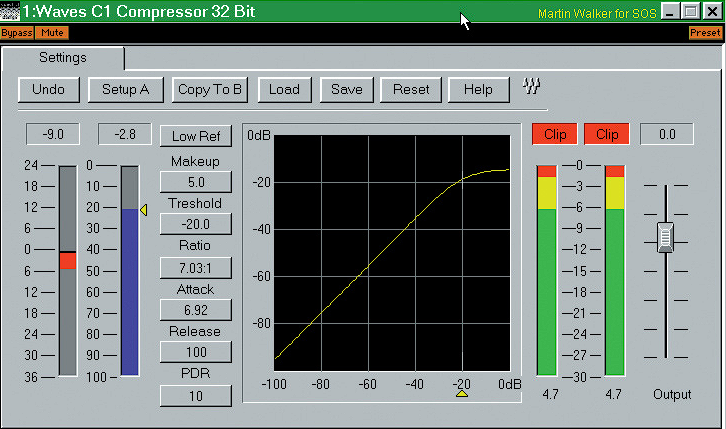726x429 pixels.
Task: Click the Load button
Action: click(284, 90)
